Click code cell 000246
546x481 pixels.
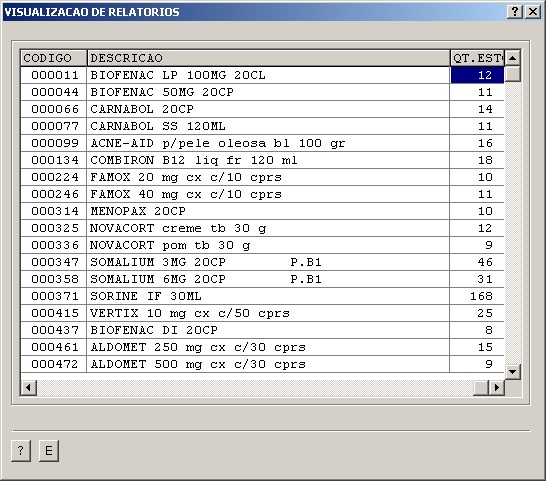54,194
